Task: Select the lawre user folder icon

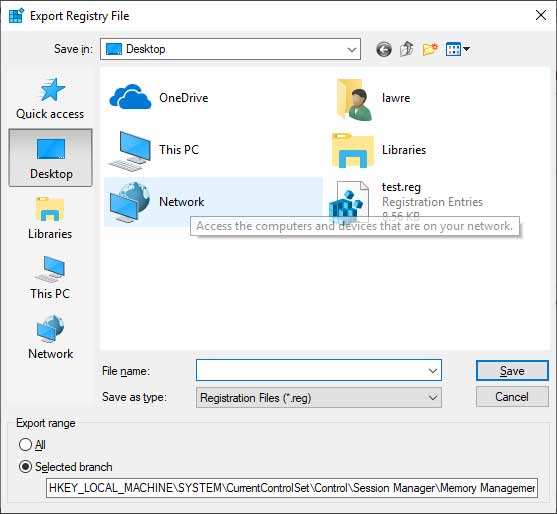Action: (x=354, y=99)
